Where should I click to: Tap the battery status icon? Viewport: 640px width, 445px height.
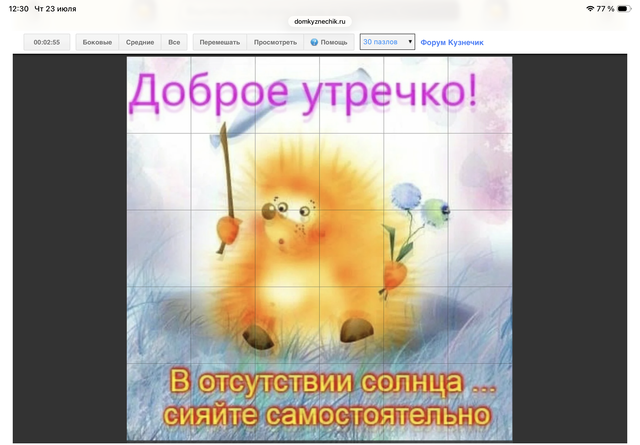[624, 9]
